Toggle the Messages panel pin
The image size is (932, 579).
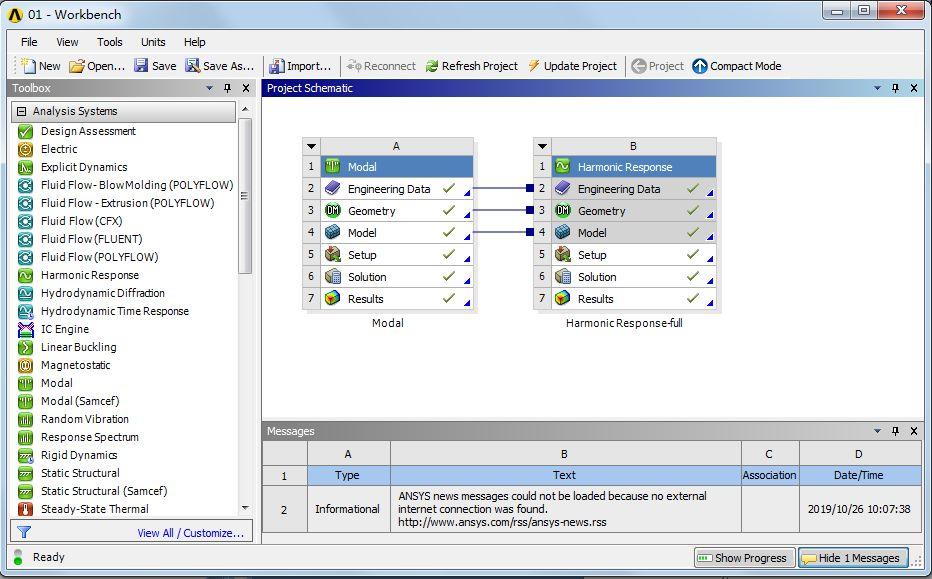[895, 431]
